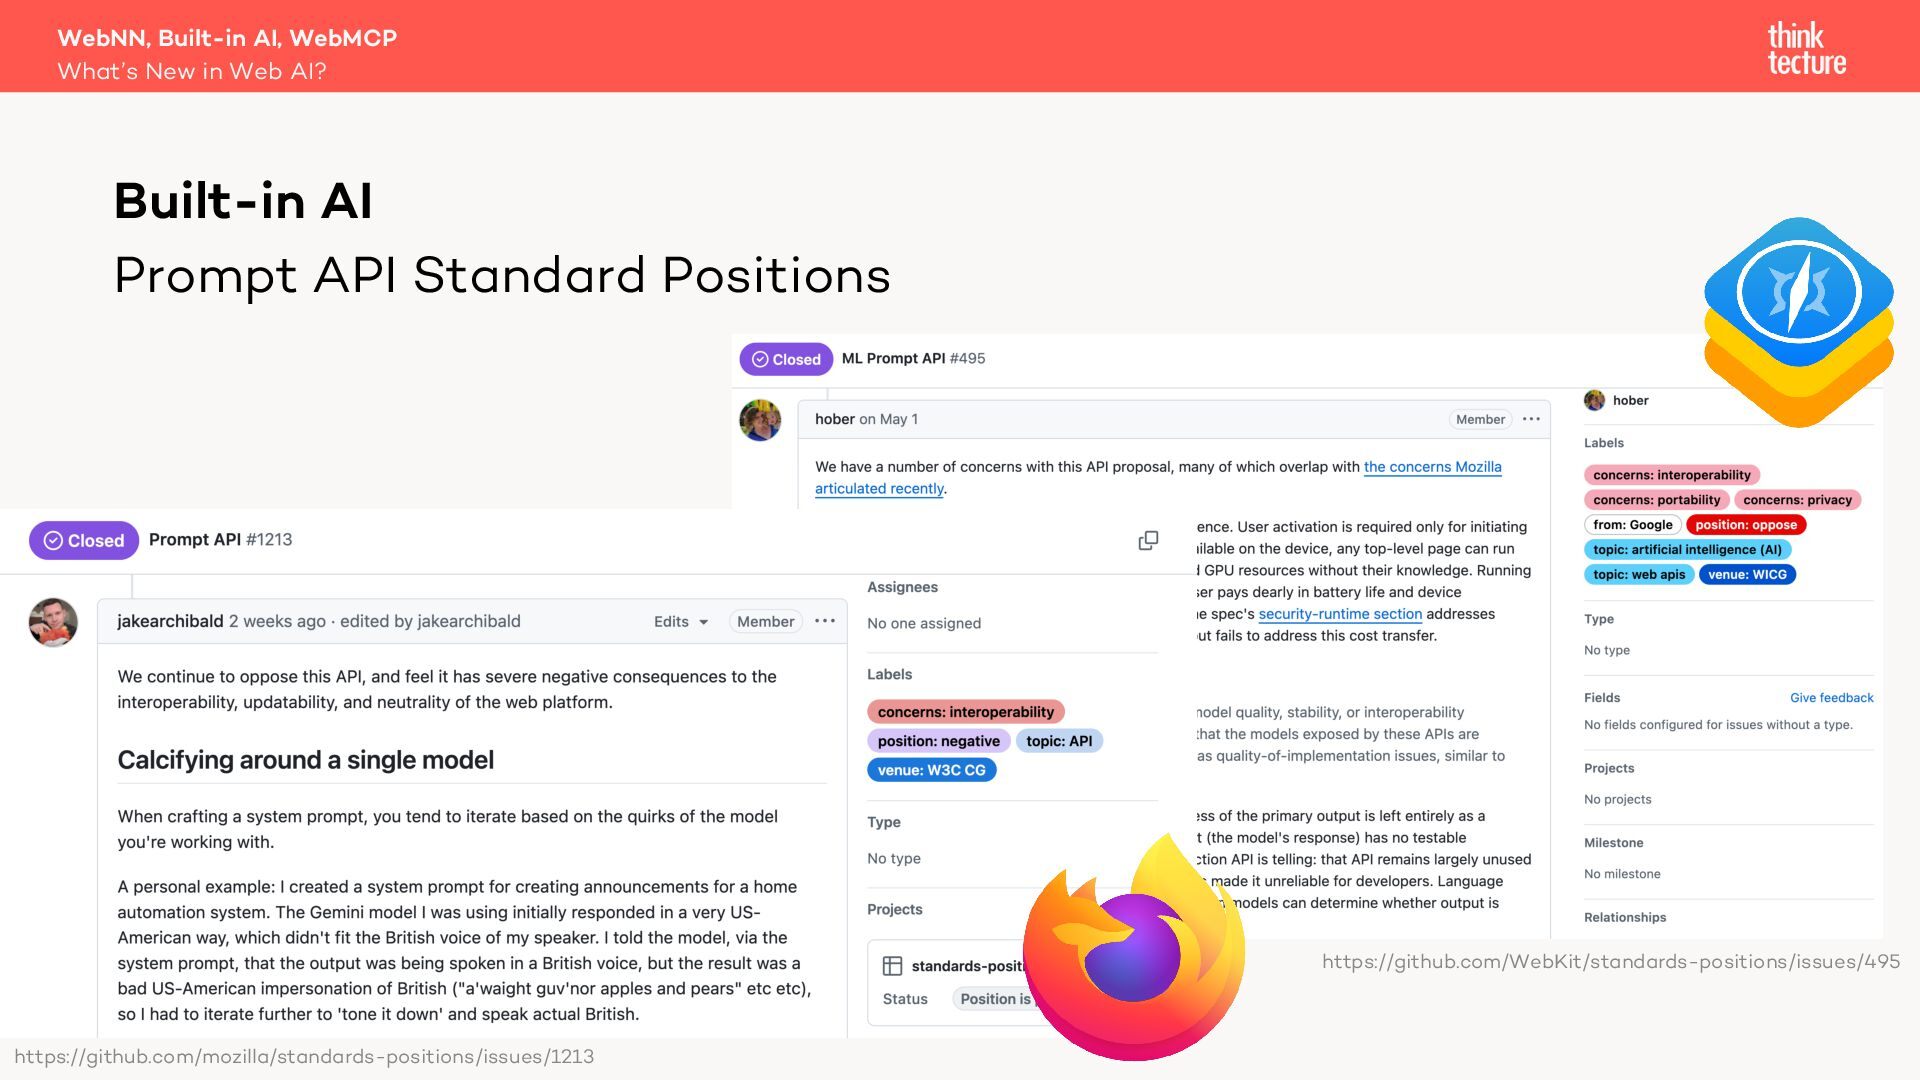Select the 'concerns: interoperability' label in Mozilla issue
Image resolution: width=1920 pixels, height=1080 pixels.
coord(966,712)
